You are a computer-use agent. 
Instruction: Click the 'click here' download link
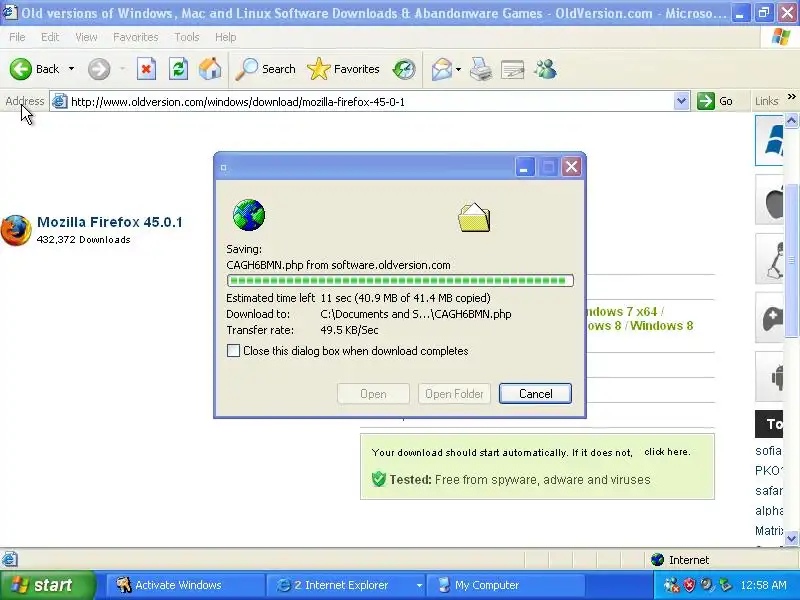(x=667, y=452)
